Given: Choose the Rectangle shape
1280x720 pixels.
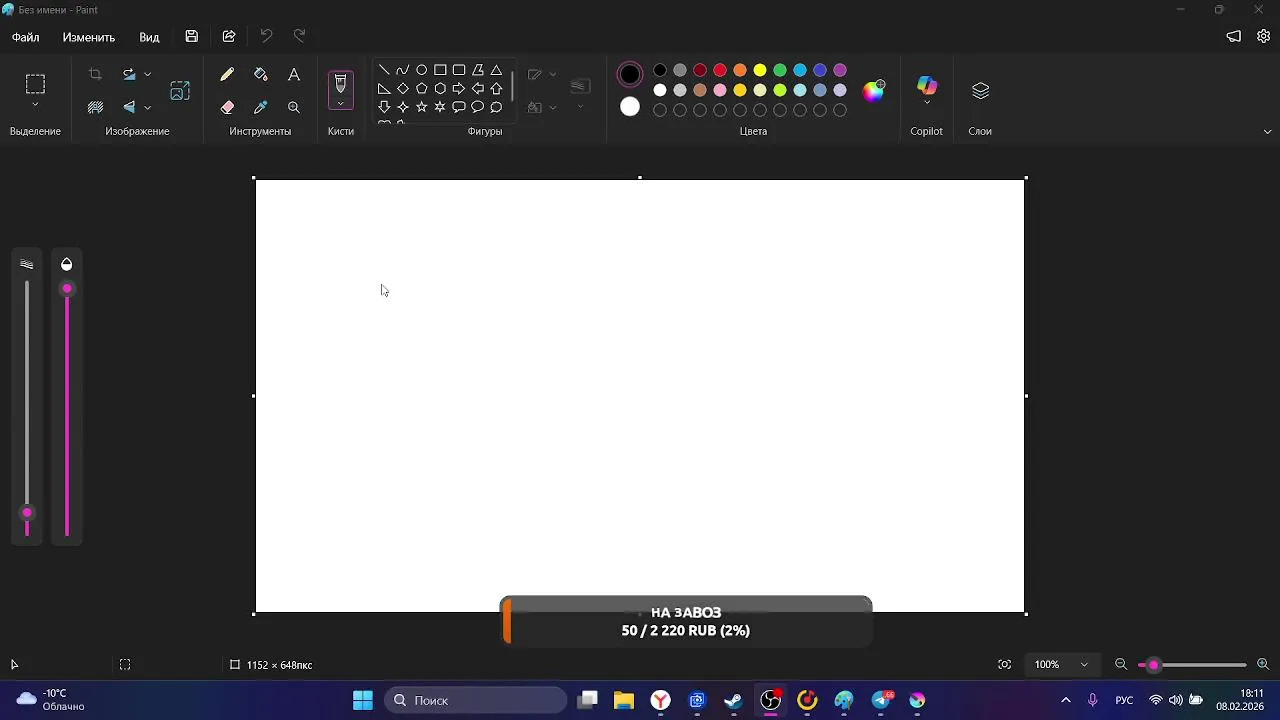Looking at the screenshot, I should pos(440,70).
